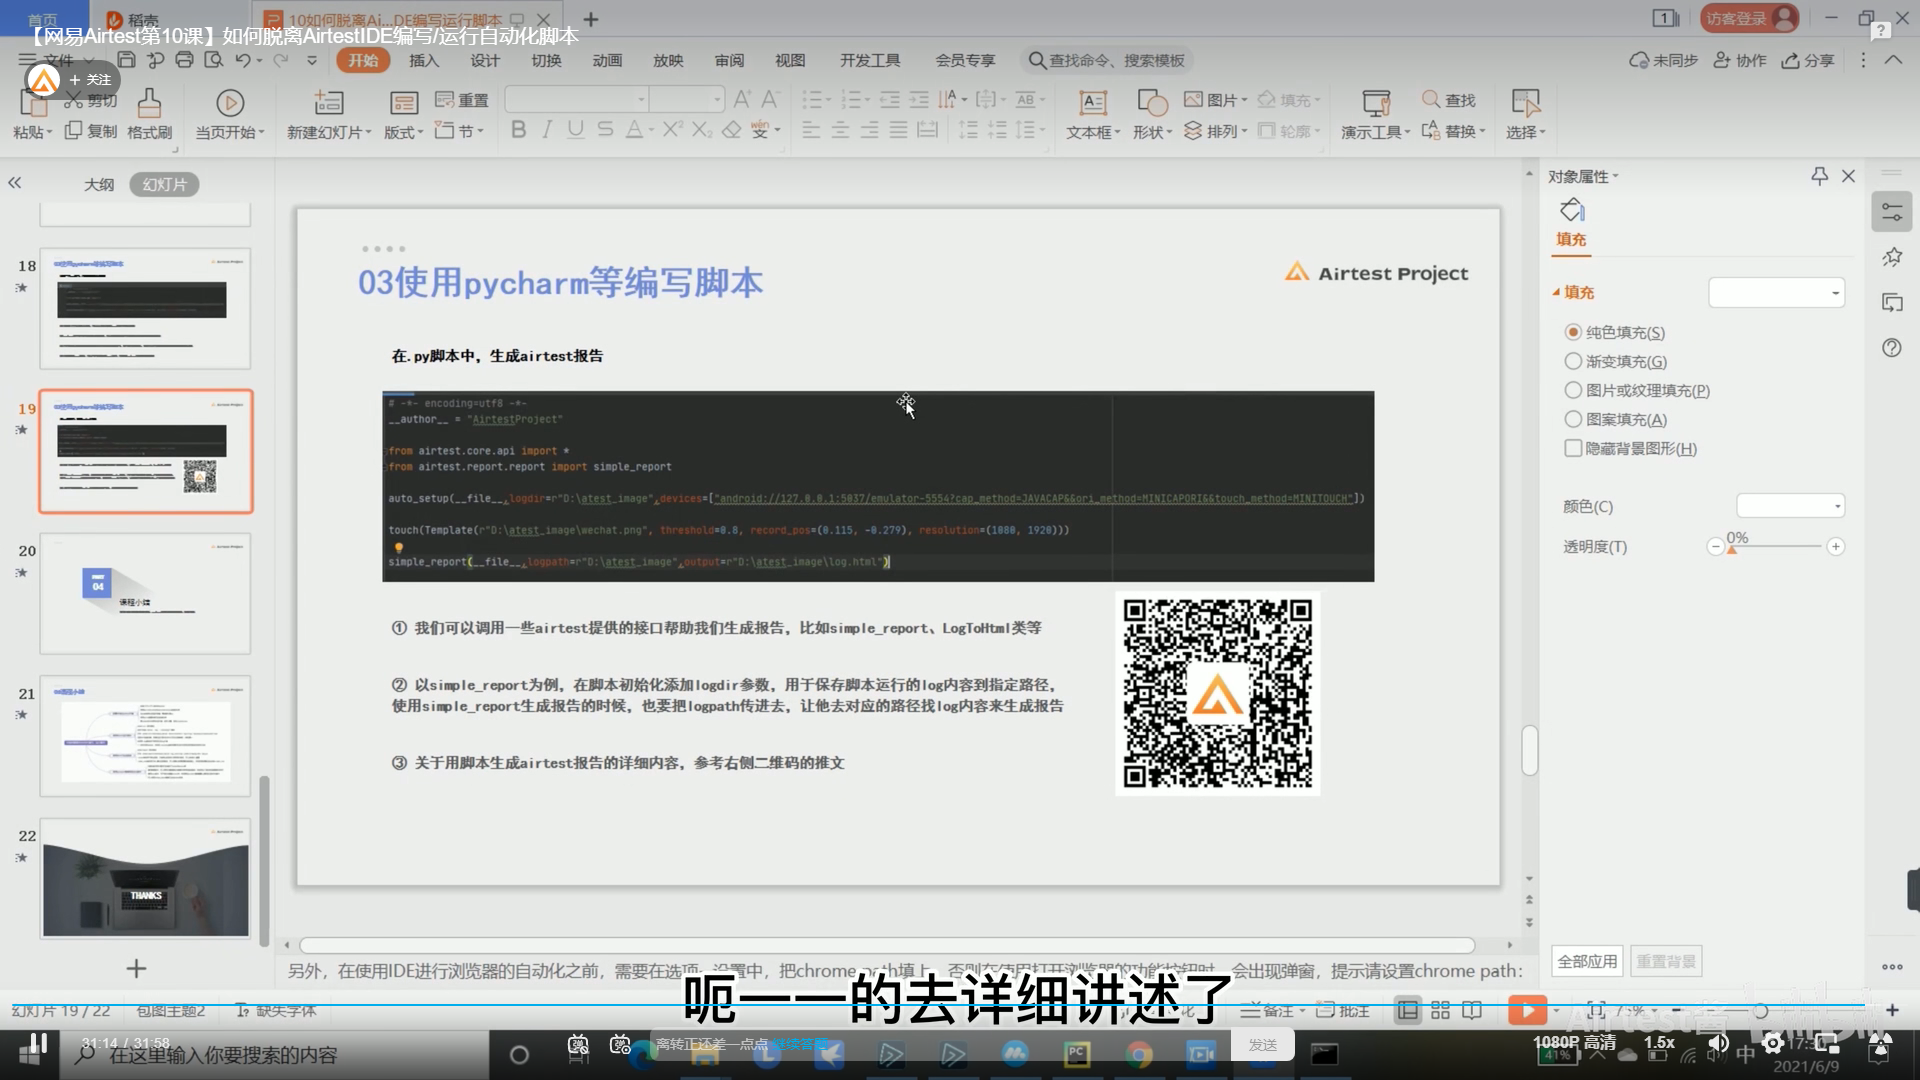The height and width of the screenshot is (1080, 1920).
Task: Click the Save icon in quick toolbar
Action: coord(126,60)
